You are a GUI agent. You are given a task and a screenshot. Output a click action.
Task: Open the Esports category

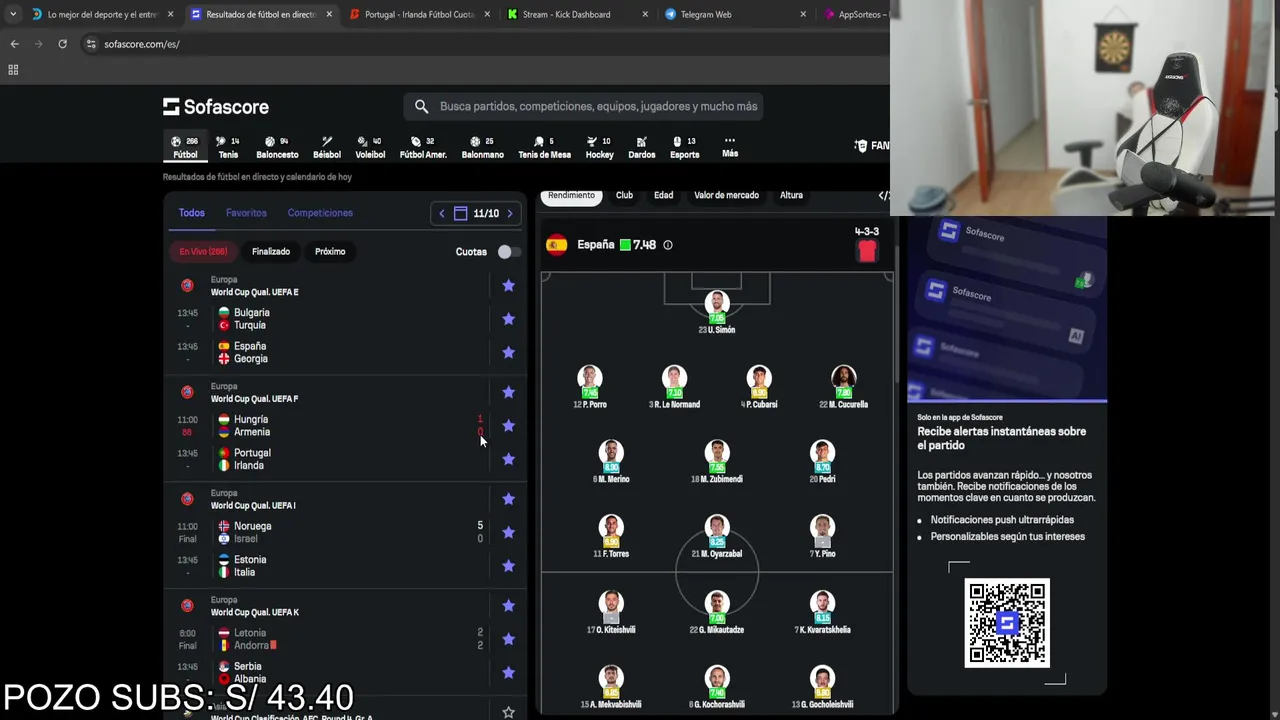685,147
